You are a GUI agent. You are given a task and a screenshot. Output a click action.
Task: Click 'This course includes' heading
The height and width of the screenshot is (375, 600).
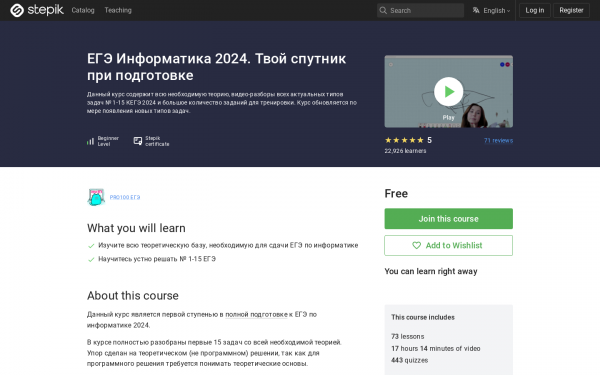pos(423,317)
